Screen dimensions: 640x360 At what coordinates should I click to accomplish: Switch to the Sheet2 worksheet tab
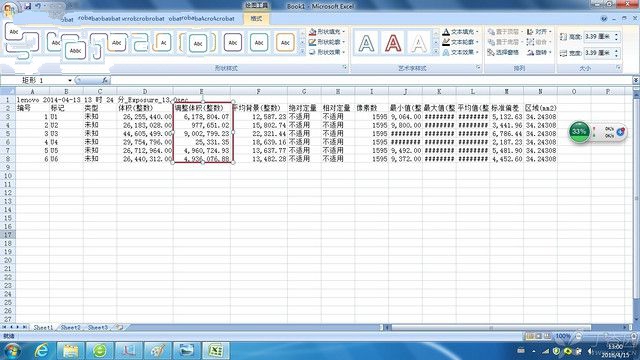tap(71, 327)
